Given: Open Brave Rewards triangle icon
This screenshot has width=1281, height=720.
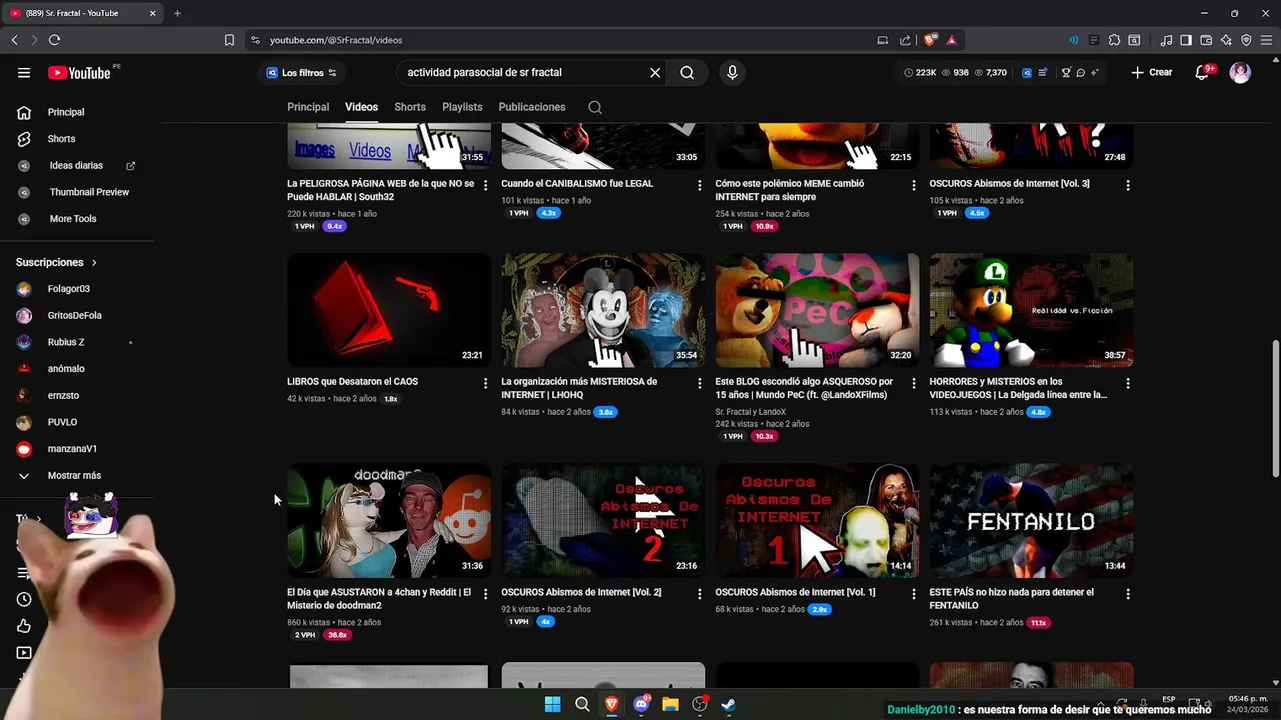Looking at the screenshot, I should pos(951,40).
